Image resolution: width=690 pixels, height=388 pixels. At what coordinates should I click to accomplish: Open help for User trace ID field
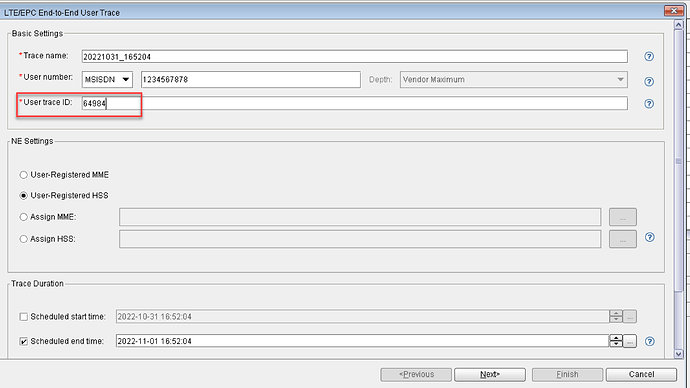pos(649,103)
